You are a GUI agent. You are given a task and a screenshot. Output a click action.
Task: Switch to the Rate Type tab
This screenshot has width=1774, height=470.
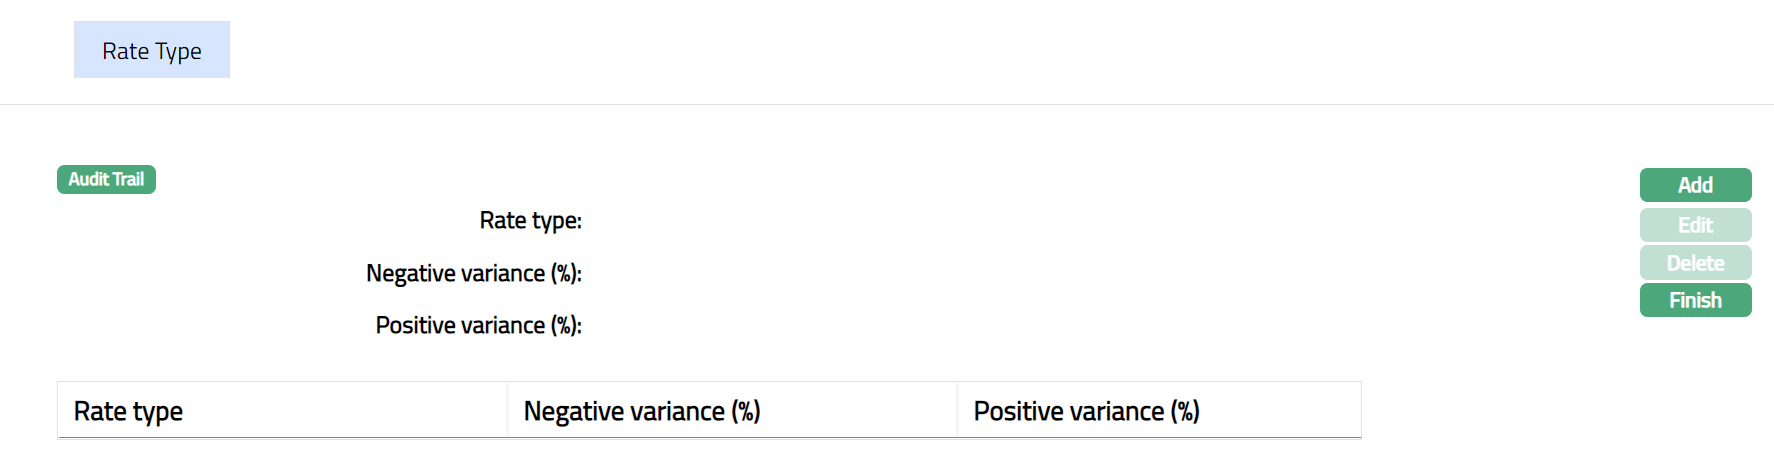tap(152, 50)
